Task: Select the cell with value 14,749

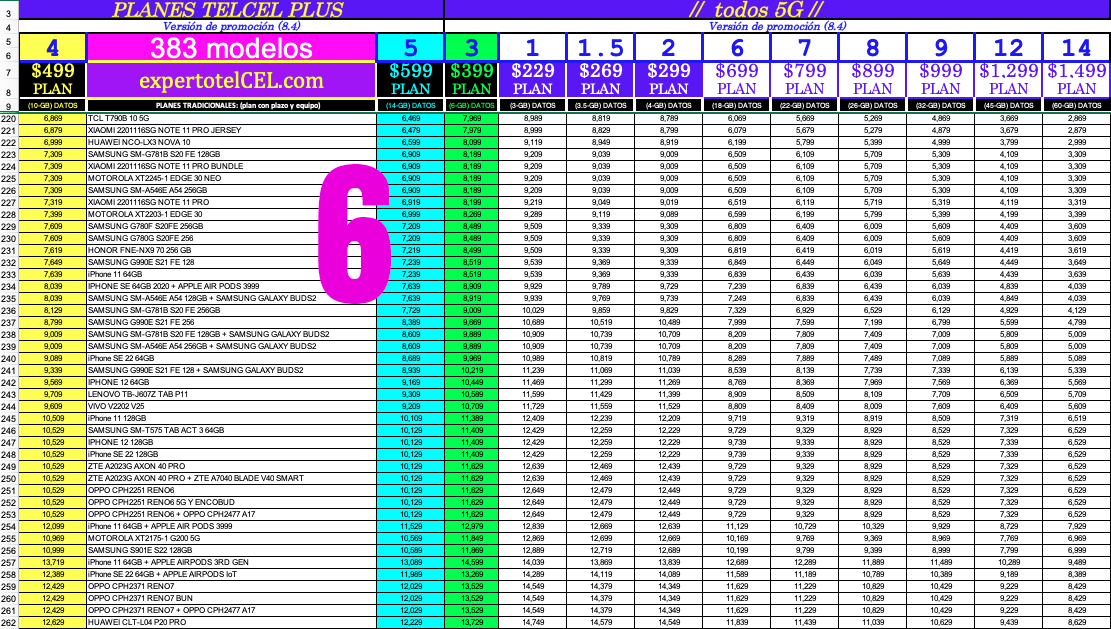Action: [x=532, y=623]
